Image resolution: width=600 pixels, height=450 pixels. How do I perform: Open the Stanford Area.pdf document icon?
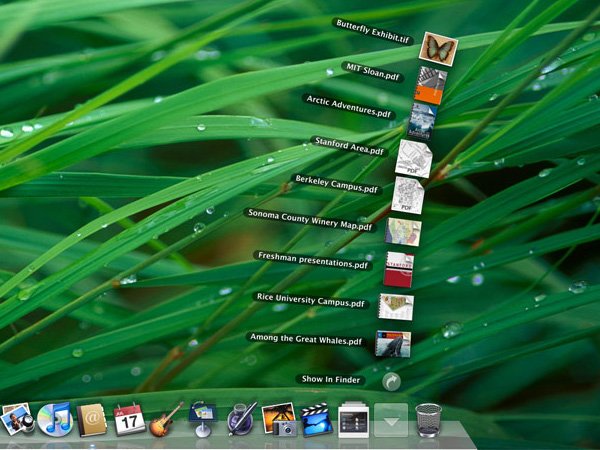(x=414, y=158)
